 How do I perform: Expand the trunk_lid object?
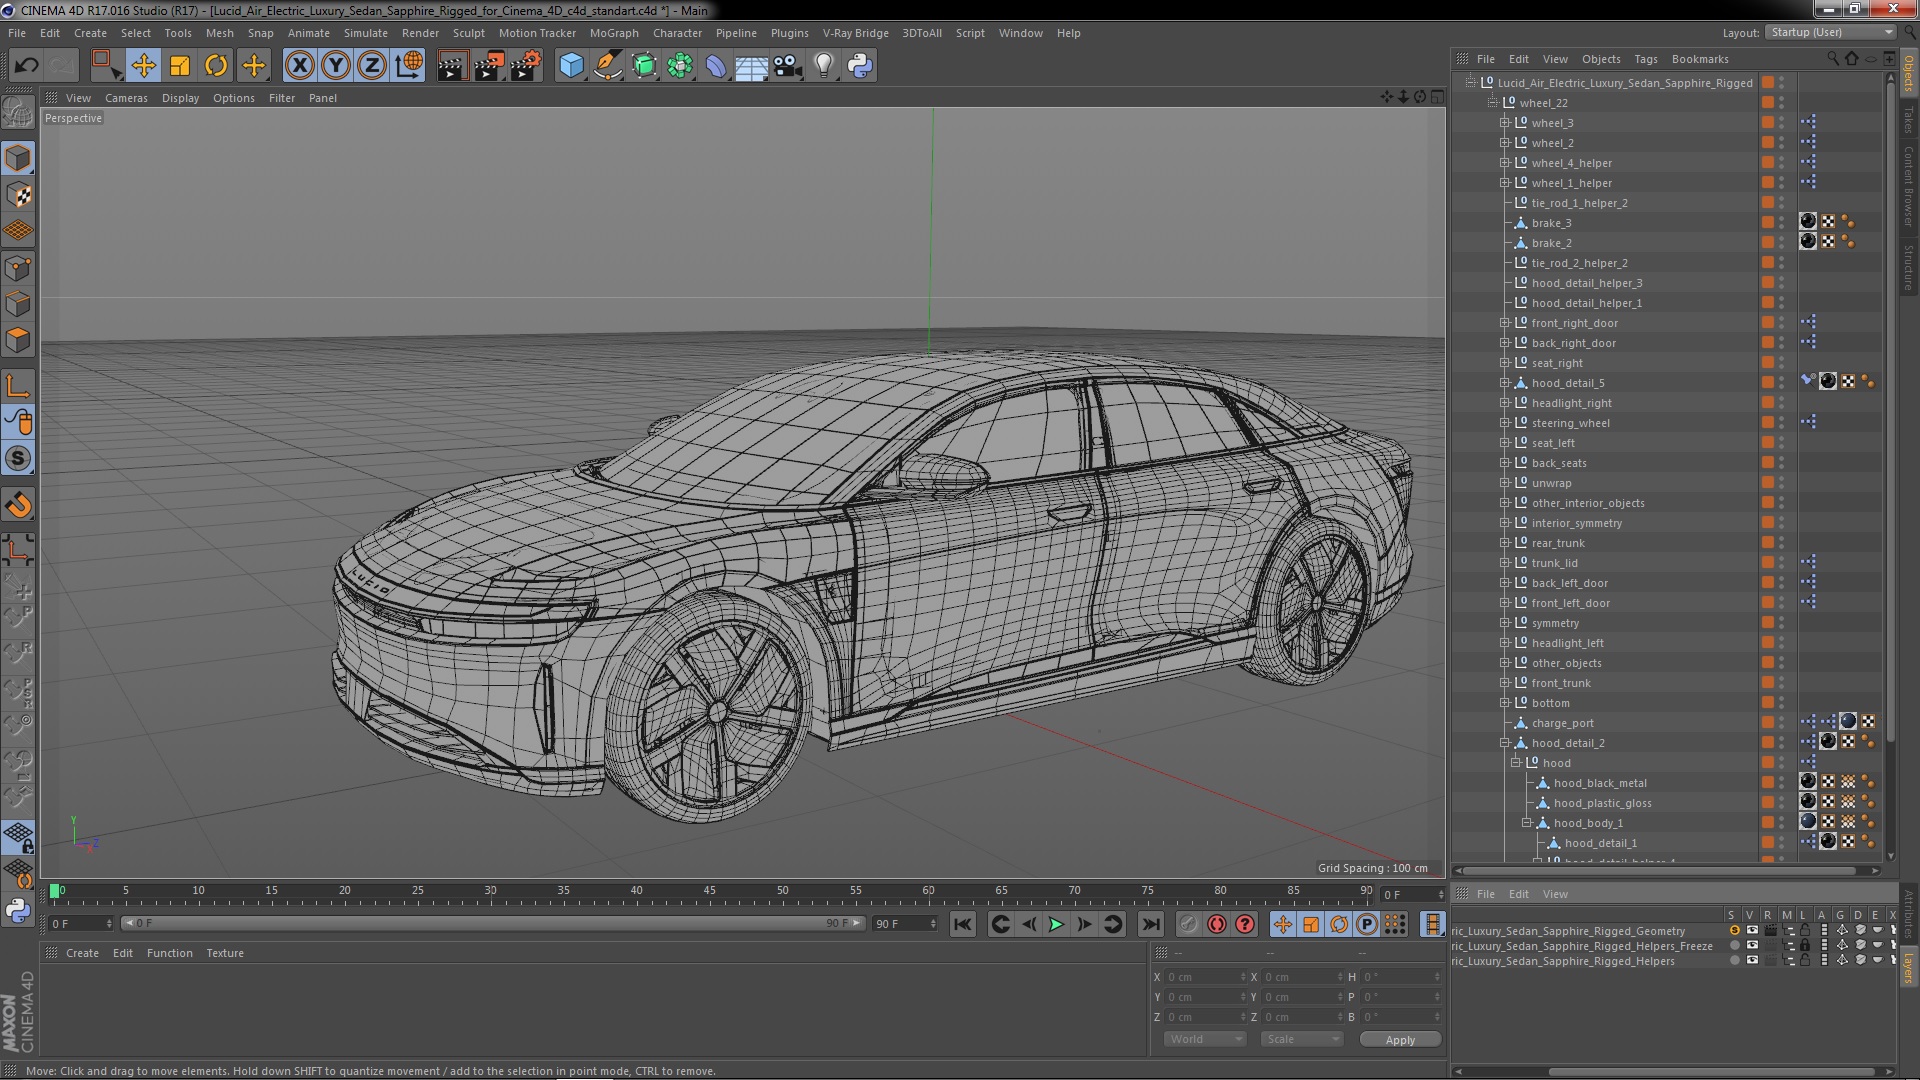click(x=1504, y=563)
